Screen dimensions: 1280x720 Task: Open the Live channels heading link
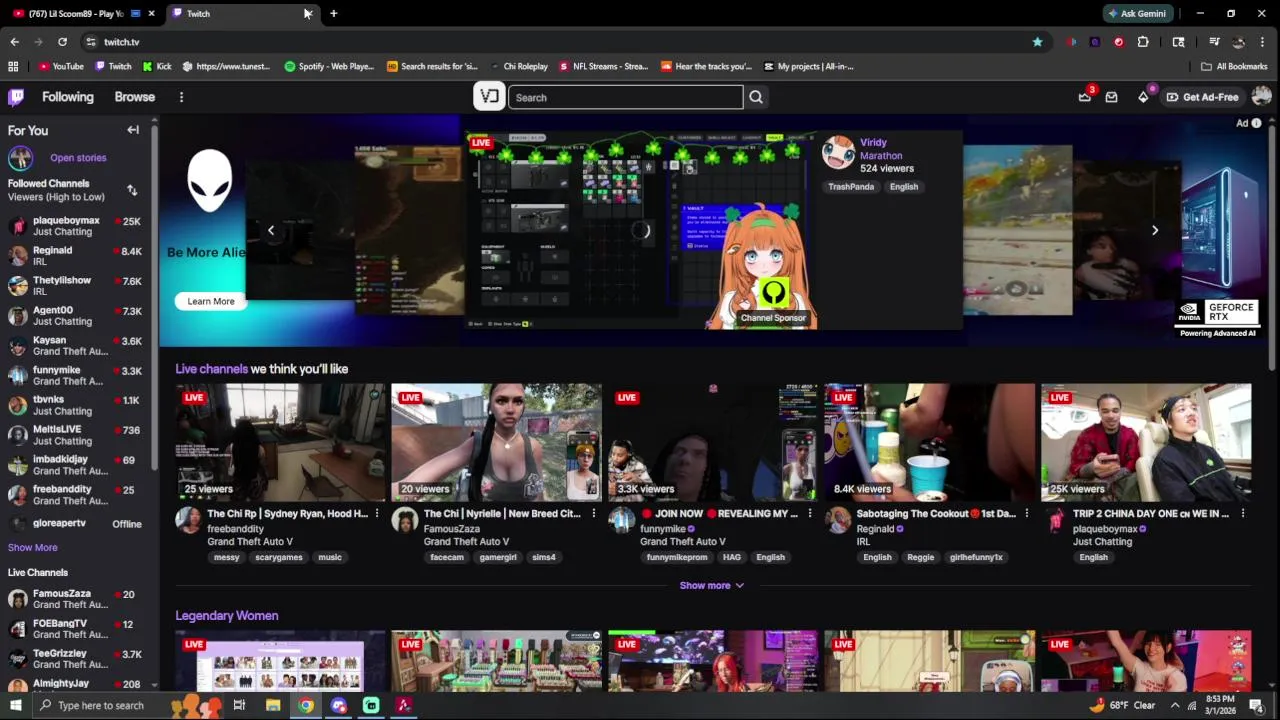pos(211,369)
